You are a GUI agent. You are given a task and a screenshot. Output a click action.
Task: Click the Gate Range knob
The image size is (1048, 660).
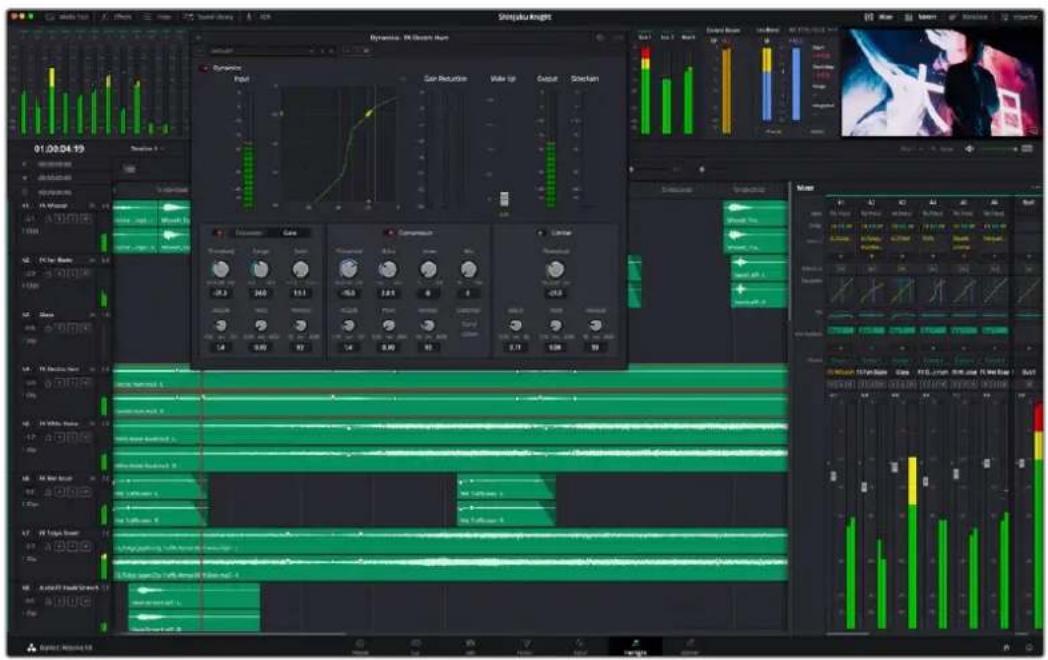(x=260, y=269)
